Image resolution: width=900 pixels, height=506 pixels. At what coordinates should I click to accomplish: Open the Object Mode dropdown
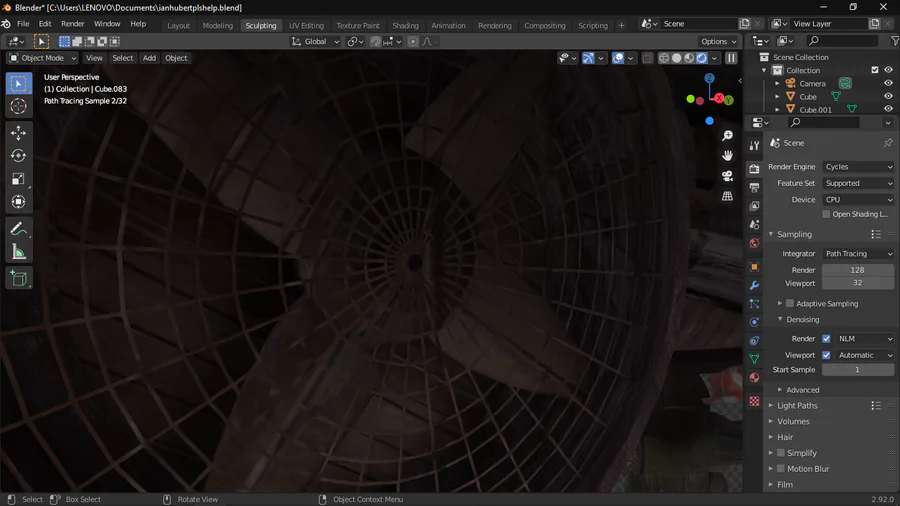42,58
